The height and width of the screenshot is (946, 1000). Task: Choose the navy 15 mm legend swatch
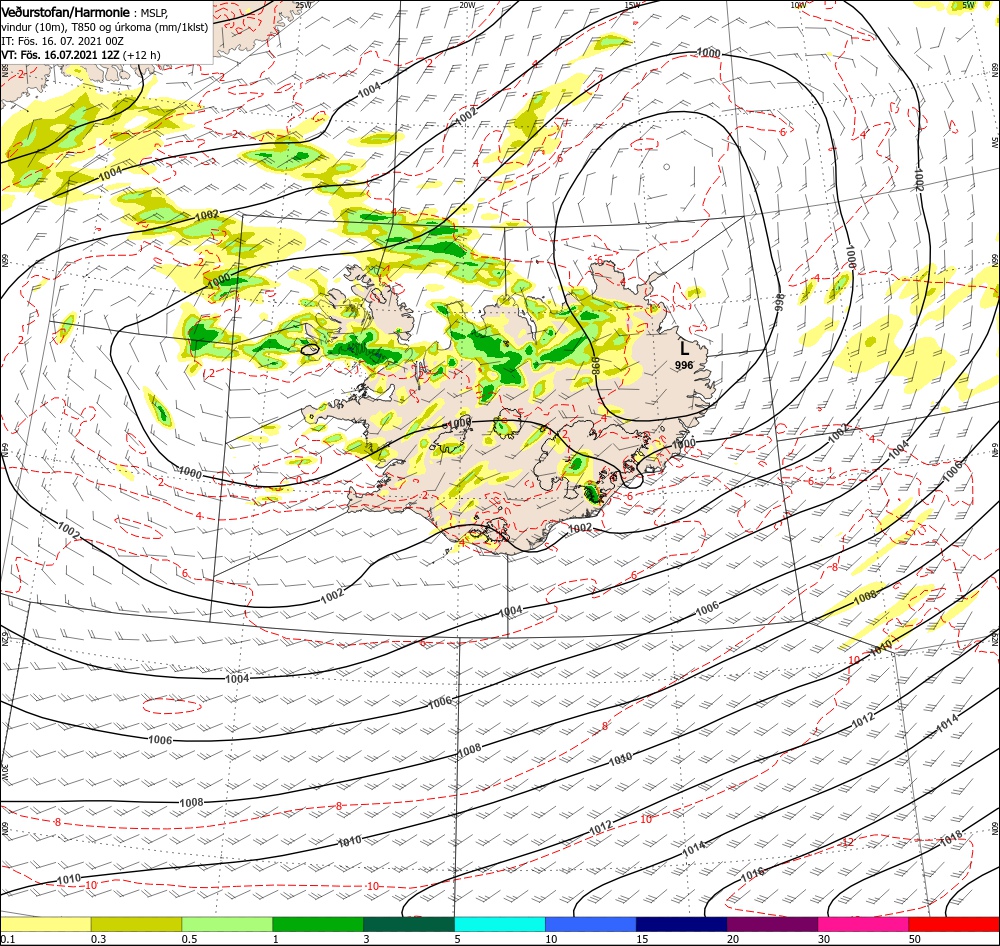pos(682,924)
